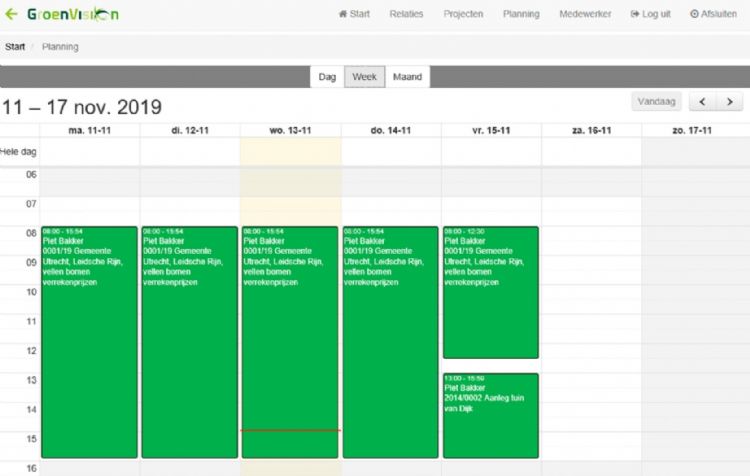Click the Start breadcrumb link
Screen dimensions: 750x476
(15, 47)
